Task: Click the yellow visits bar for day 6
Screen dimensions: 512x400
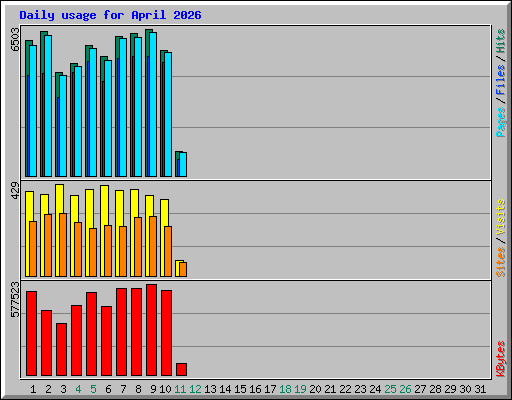Action: tap(104, 231)
